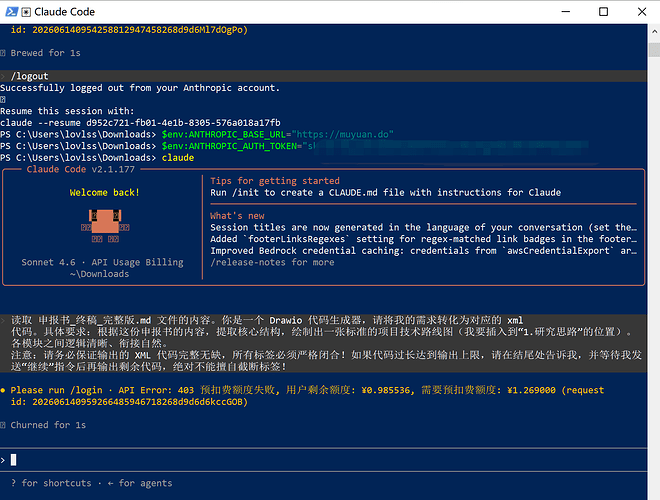Click '← for agents' footer hint
Viewport: 660px width, 500px height.
pyautogui.click(x=140, y=483)
